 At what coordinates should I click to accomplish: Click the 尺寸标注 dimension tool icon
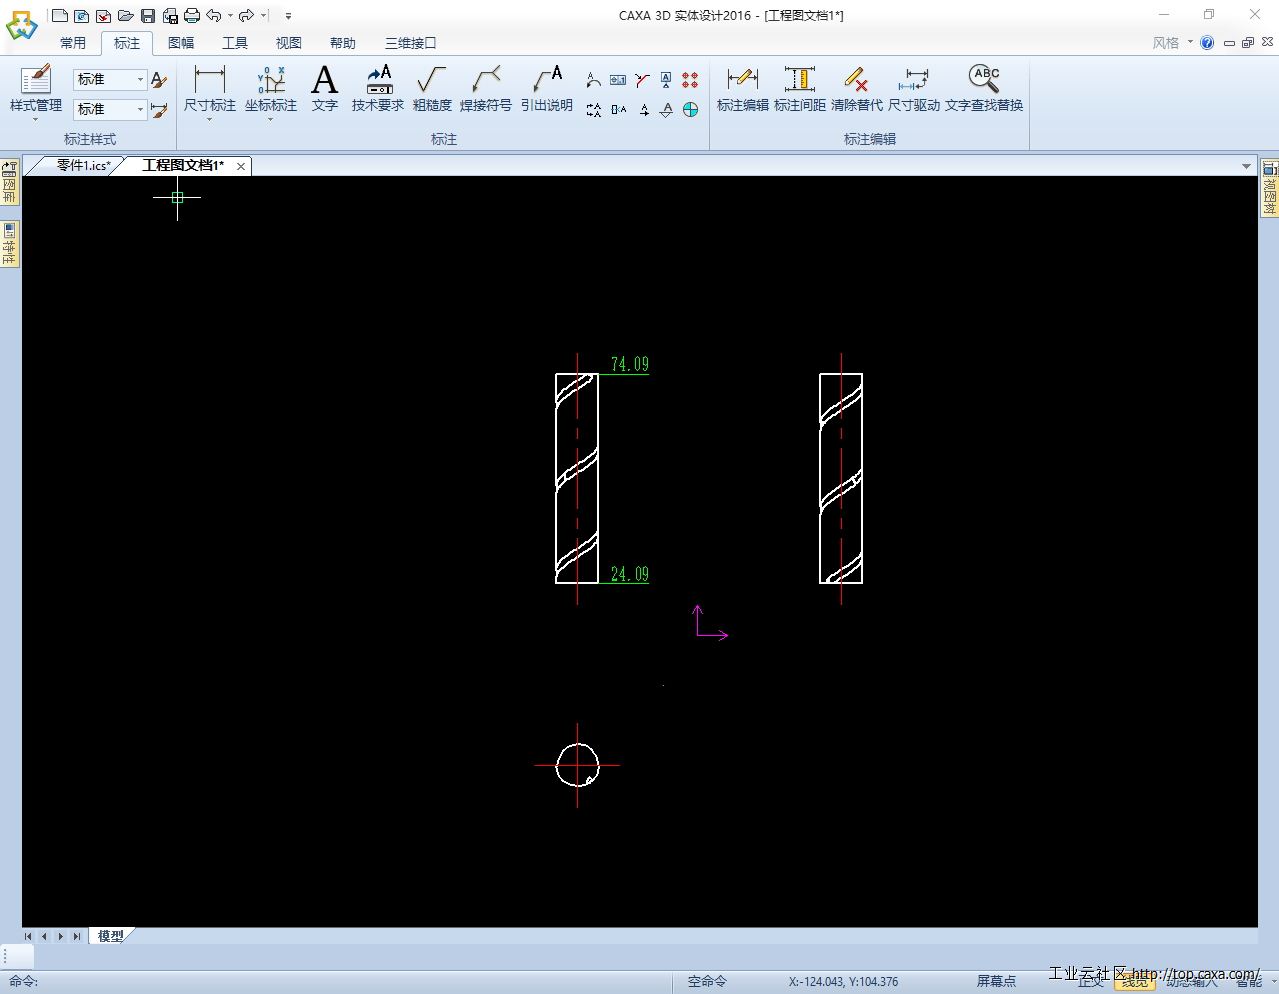[x=209, y=80]
